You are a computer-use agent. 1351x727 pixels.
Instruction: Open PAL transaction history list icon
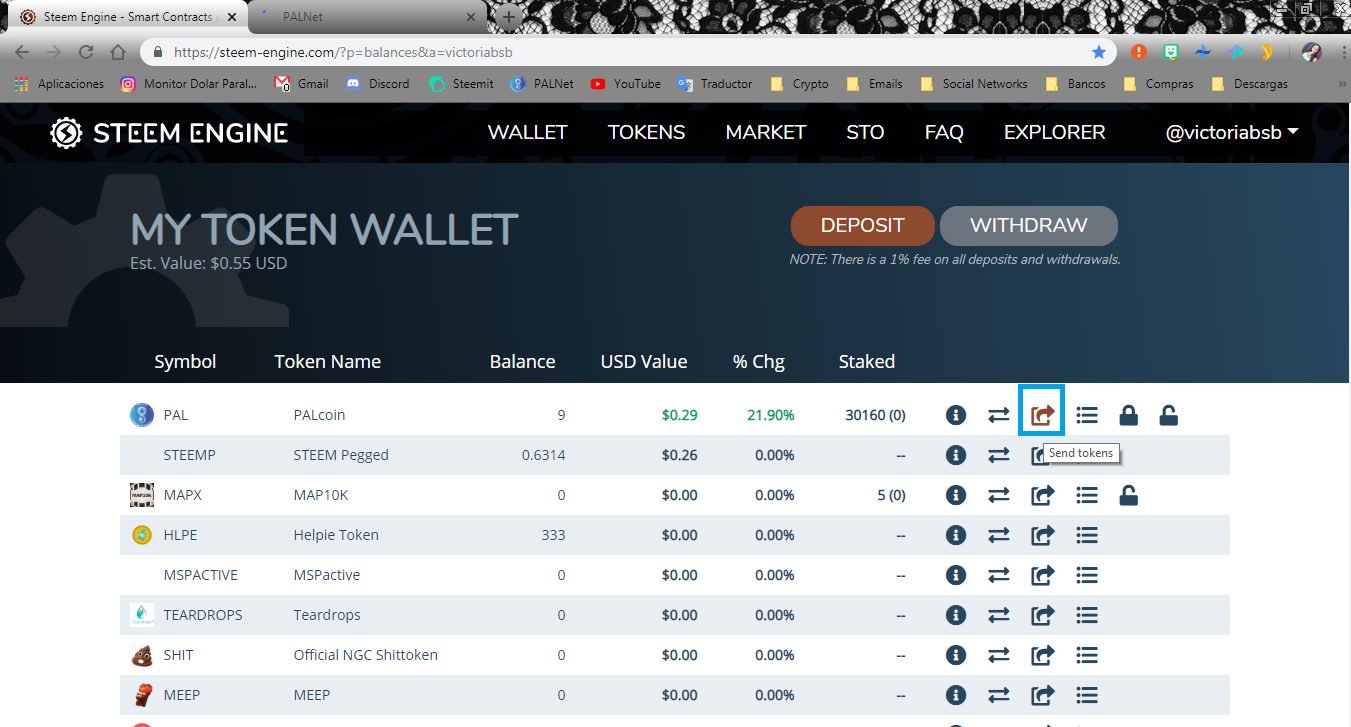click(x=1087, y=415)
